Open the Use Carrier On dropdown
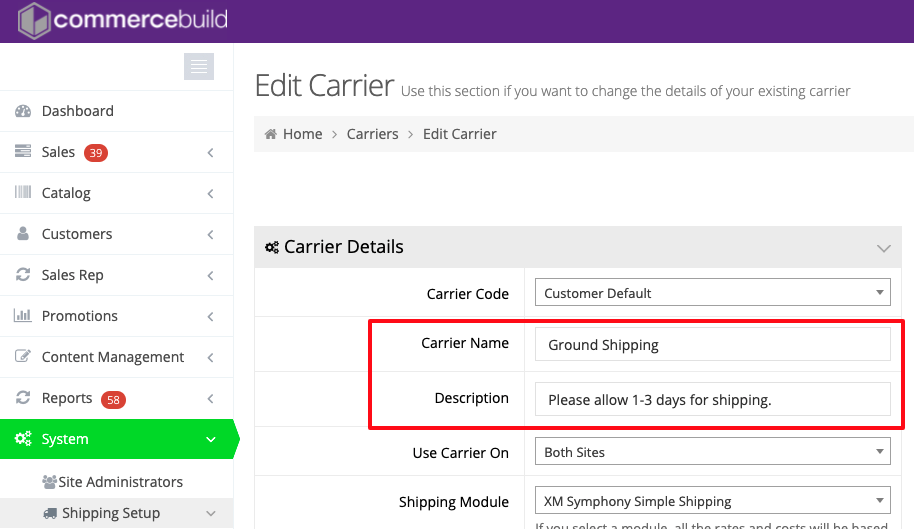The height and width of the screenshot is (529, 914). click(x=712, y=452)
